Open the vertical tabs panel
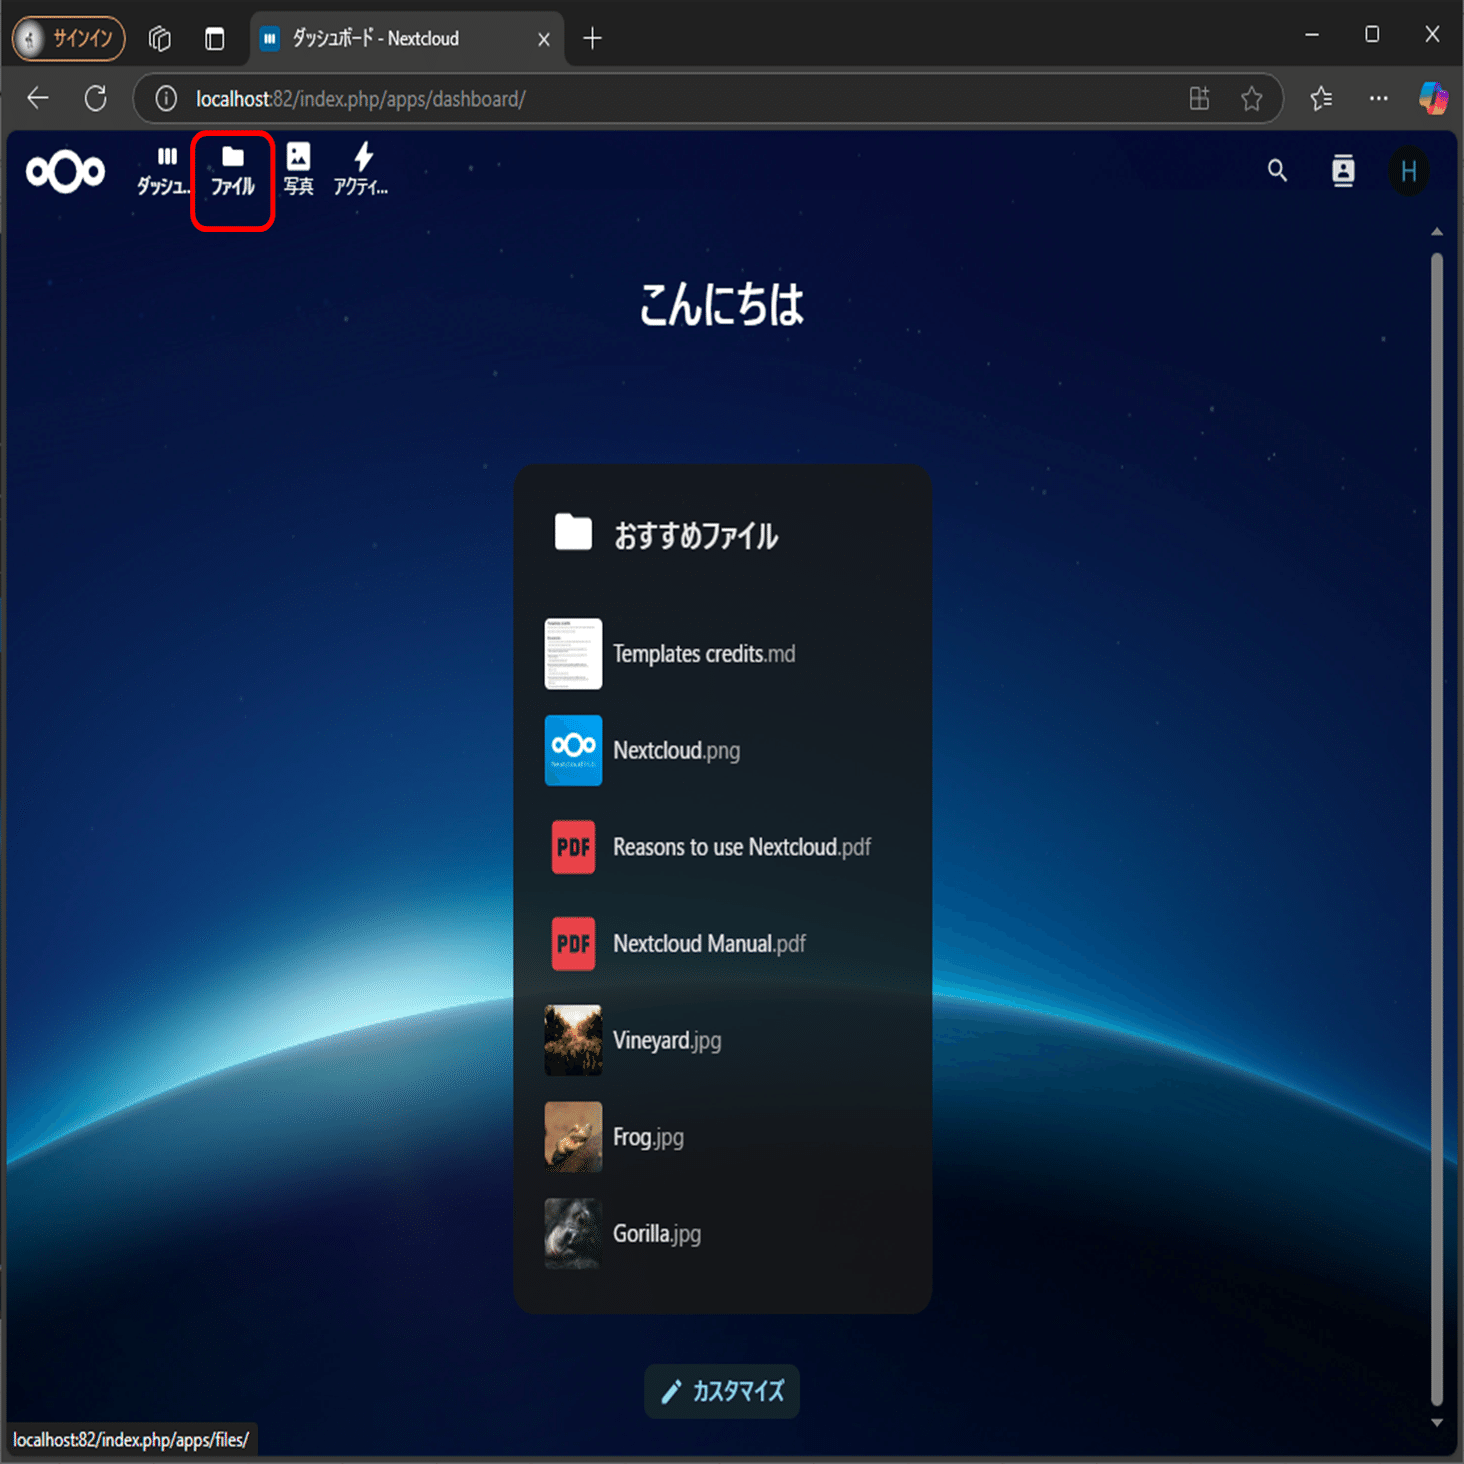1464x1464 pixels. pyautogui.click(x=214, y=38)
